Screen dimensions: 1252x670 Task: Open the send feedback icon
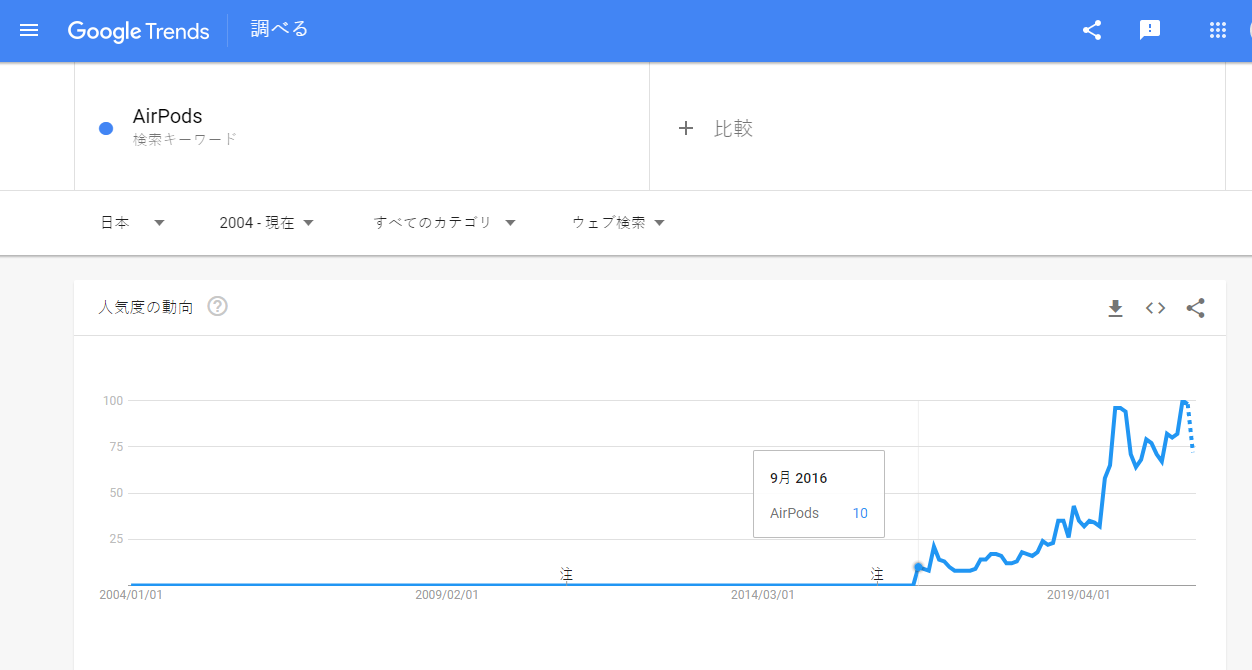pos(1150,30)
